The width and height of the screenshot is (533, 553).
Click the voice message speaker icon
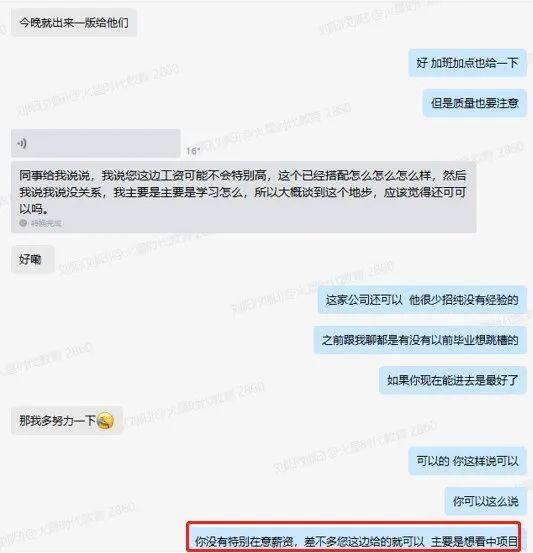(x=22, y=144)
